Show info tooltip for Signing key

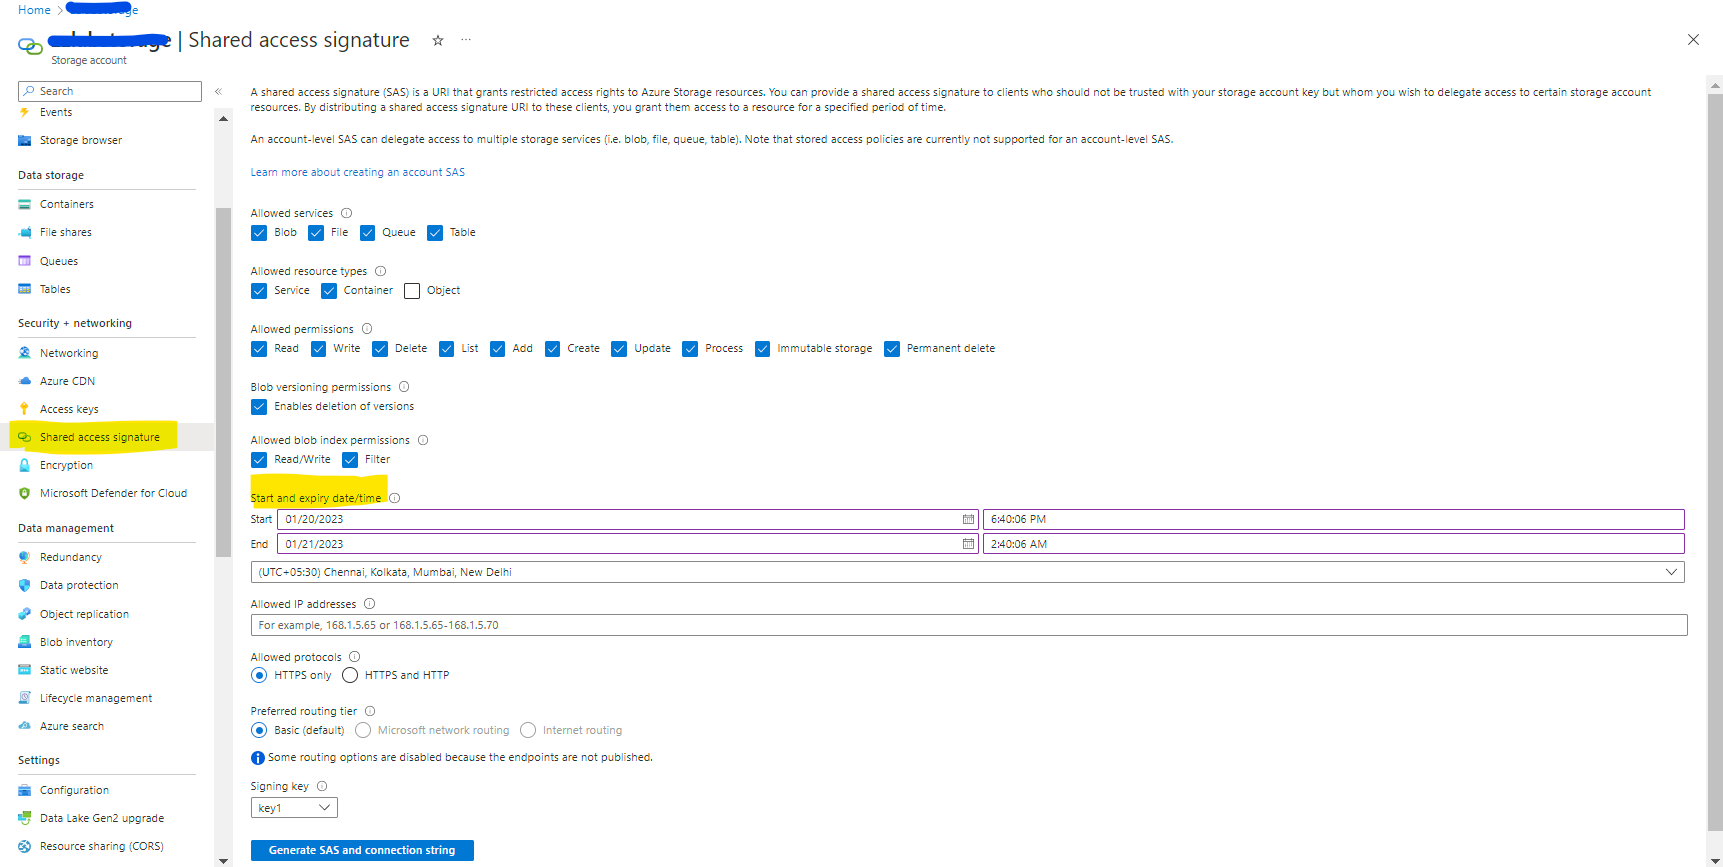pyautogui.click(x=322, y=786)
